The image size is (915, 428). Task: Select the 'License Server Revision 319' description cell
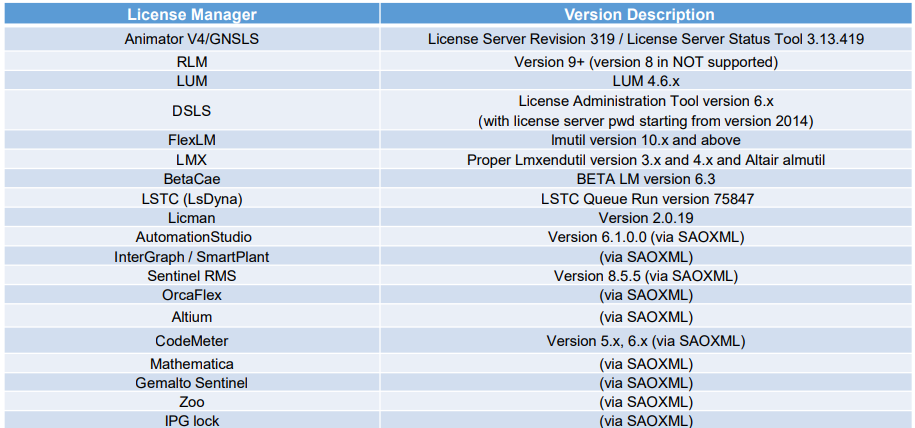647,39
